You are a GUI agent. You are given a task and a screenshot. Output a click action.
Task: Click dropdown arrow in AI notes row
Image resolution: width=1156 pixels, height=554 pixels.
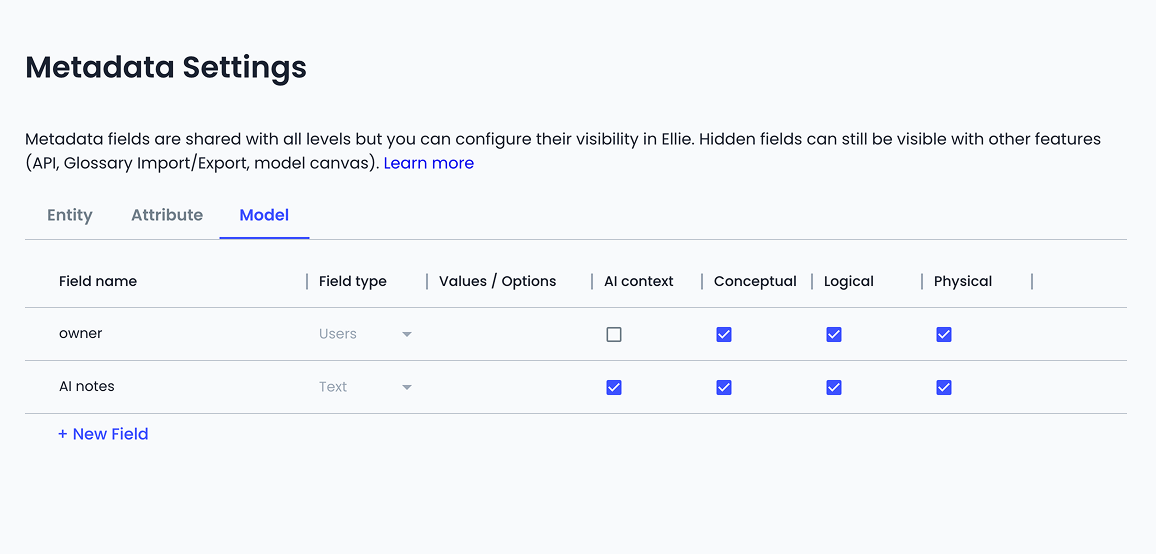[406, 387]
